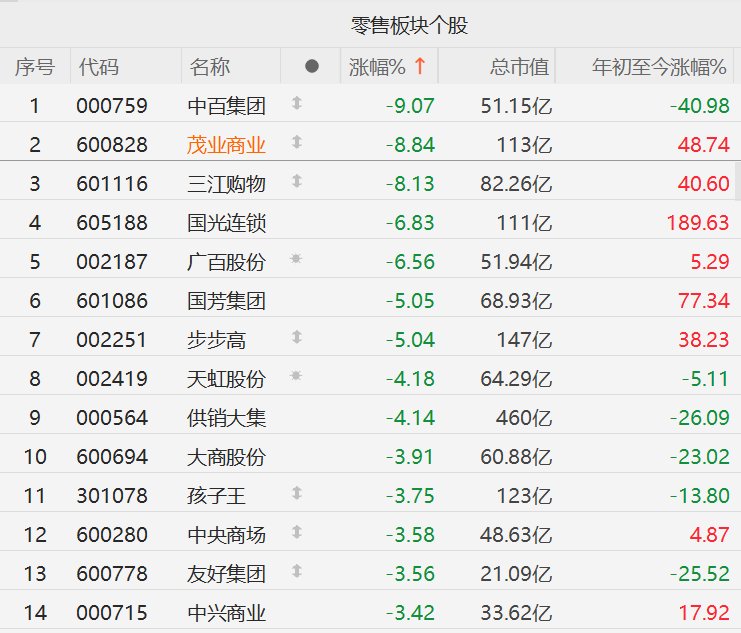This screenshot has height=633, width=741.
Task: Click the 51.15亿 market cap cell
Action: click(516, 106)
